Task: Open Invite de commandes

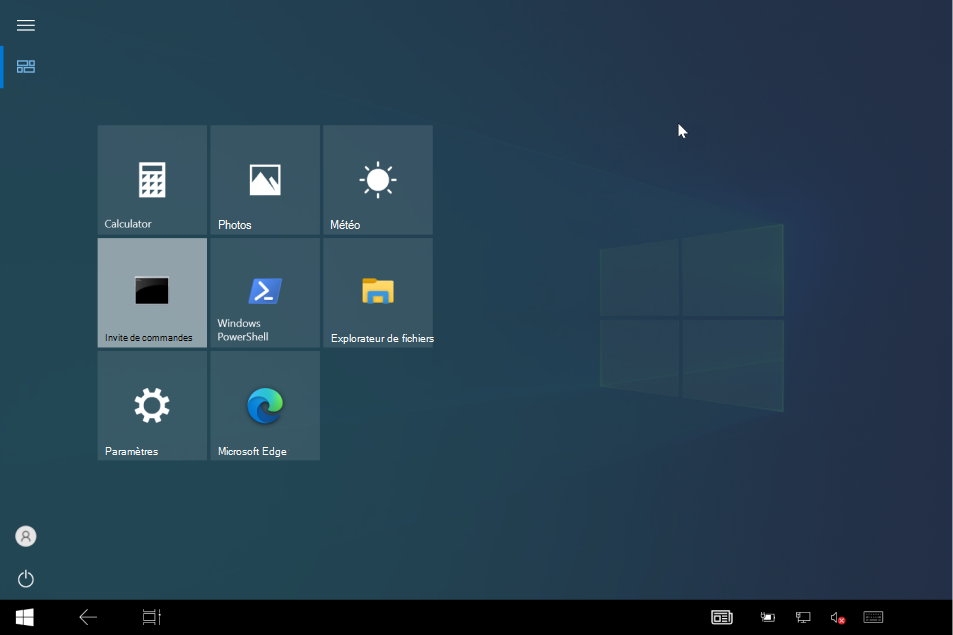Action: tap(151, 292)
